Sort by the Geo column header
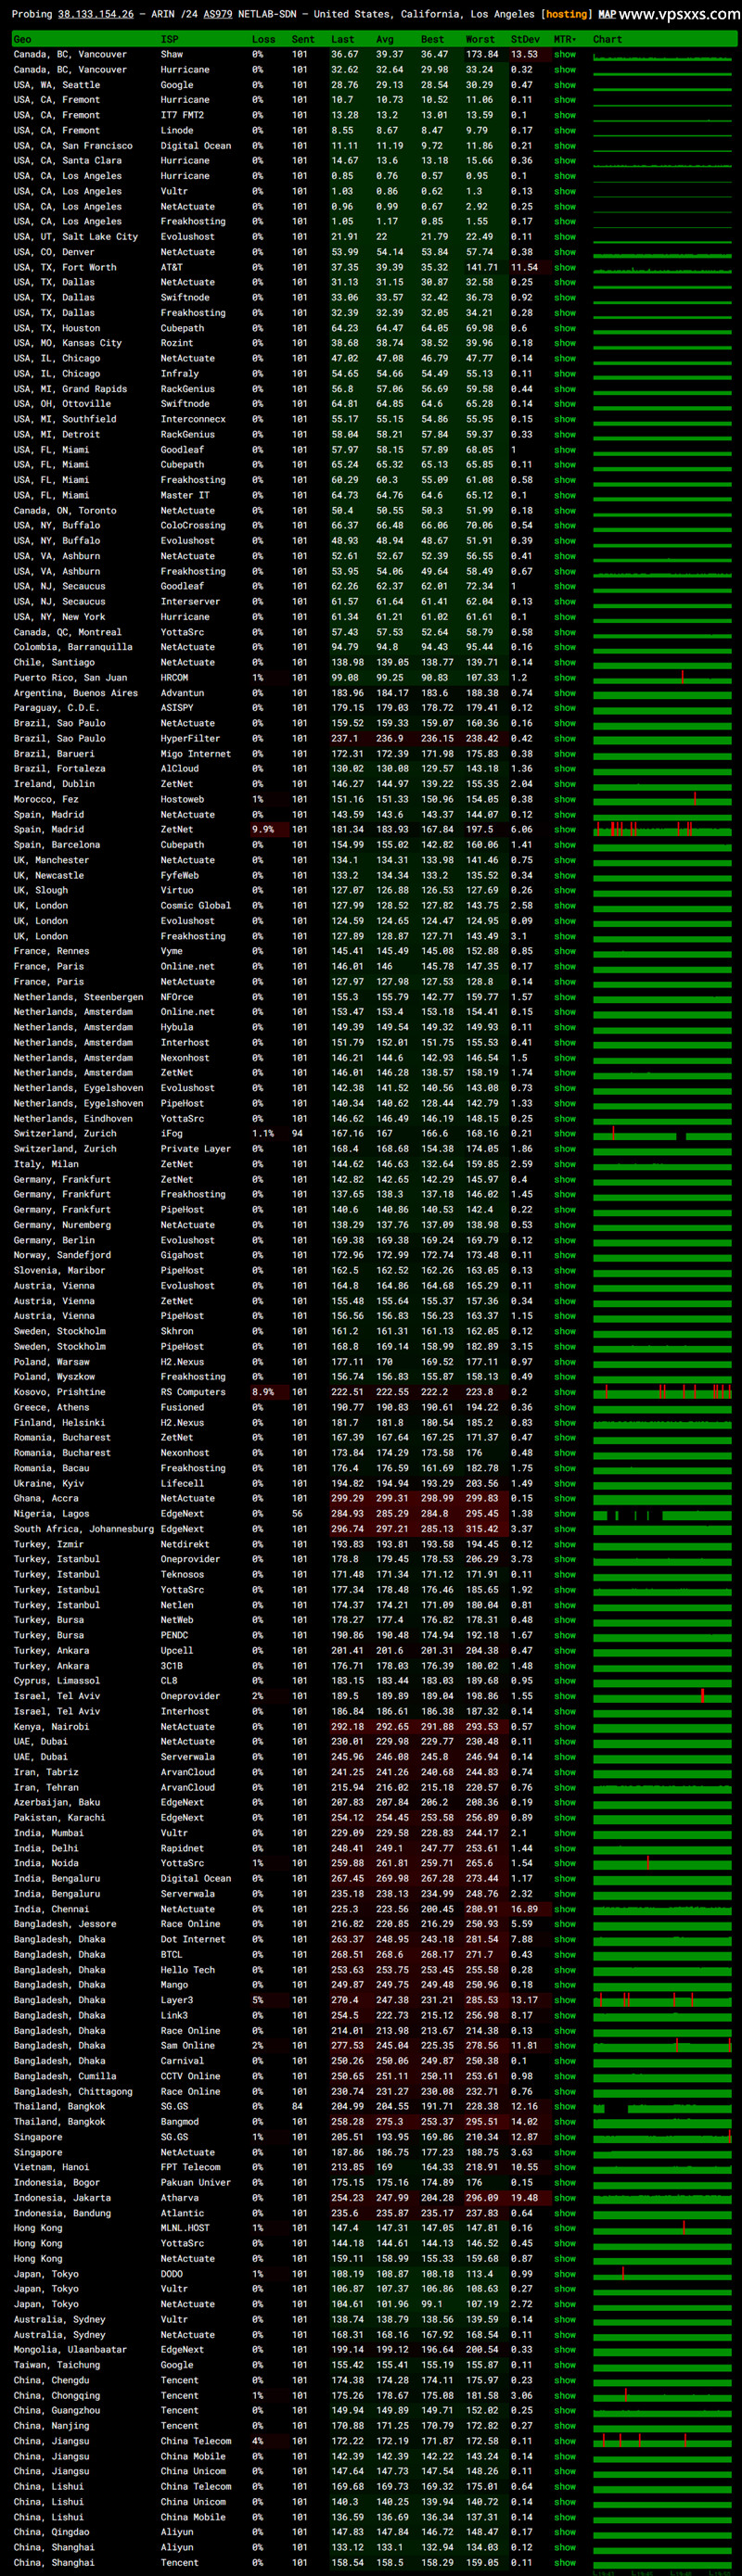742x2576 pixels. [22, 40]
